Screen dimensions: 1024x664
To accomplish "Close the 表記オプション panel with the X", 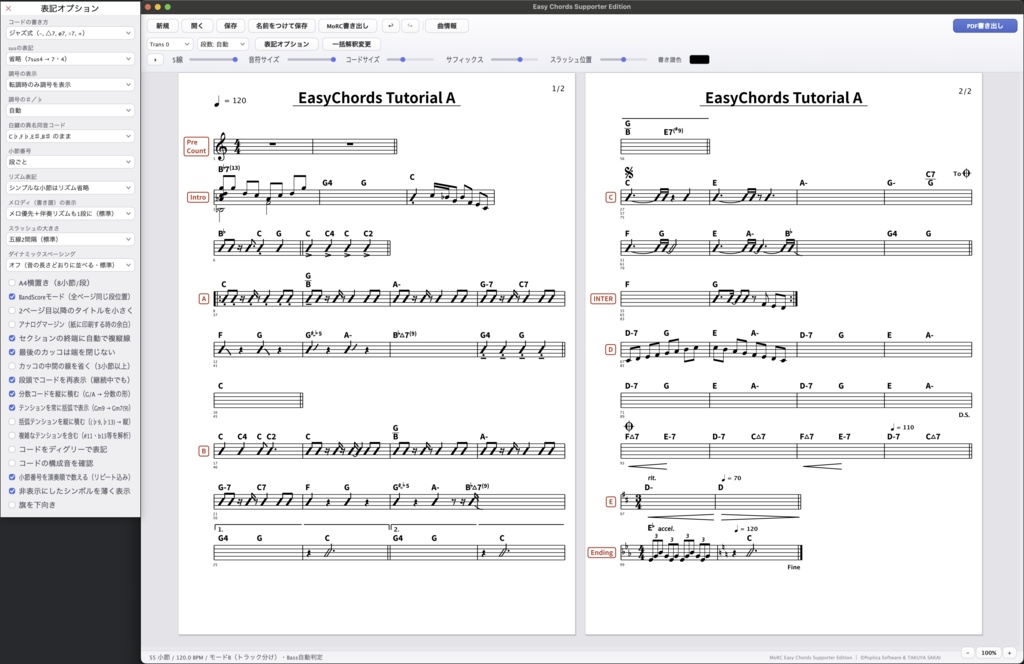I will pos(8,8).
